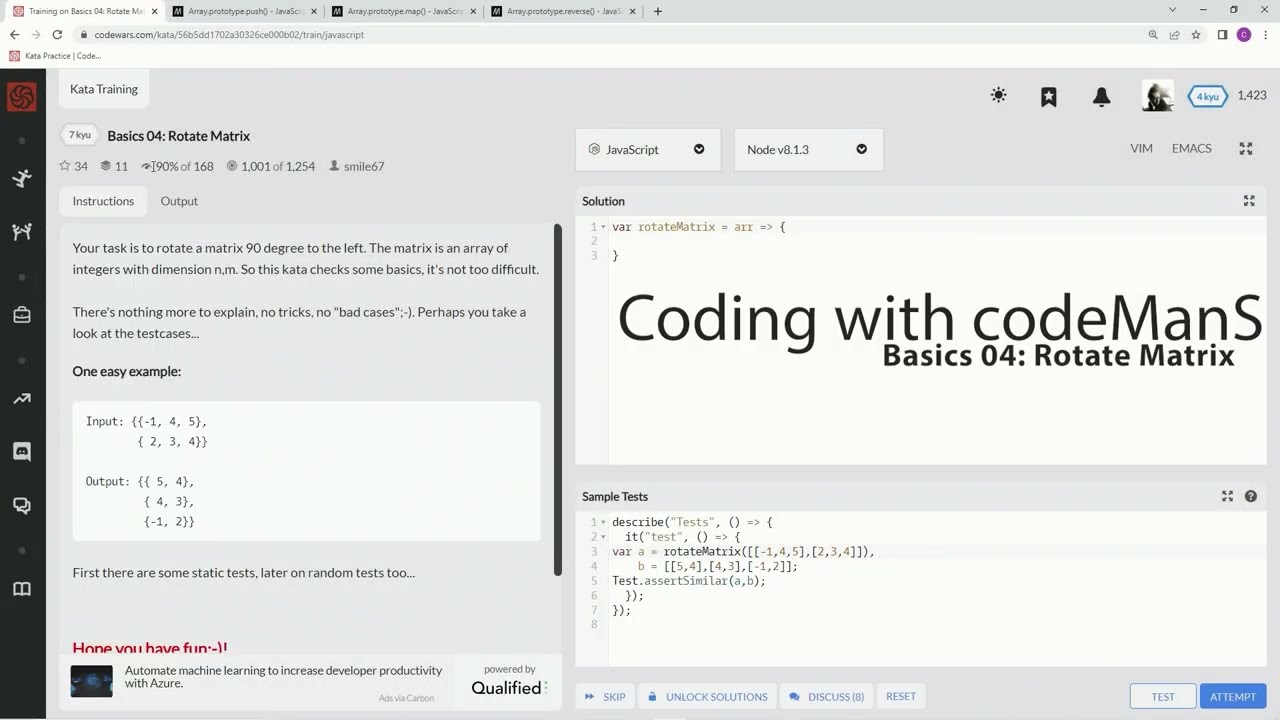
Task: Open notifications bell icon
Action: pos(1101,96)
